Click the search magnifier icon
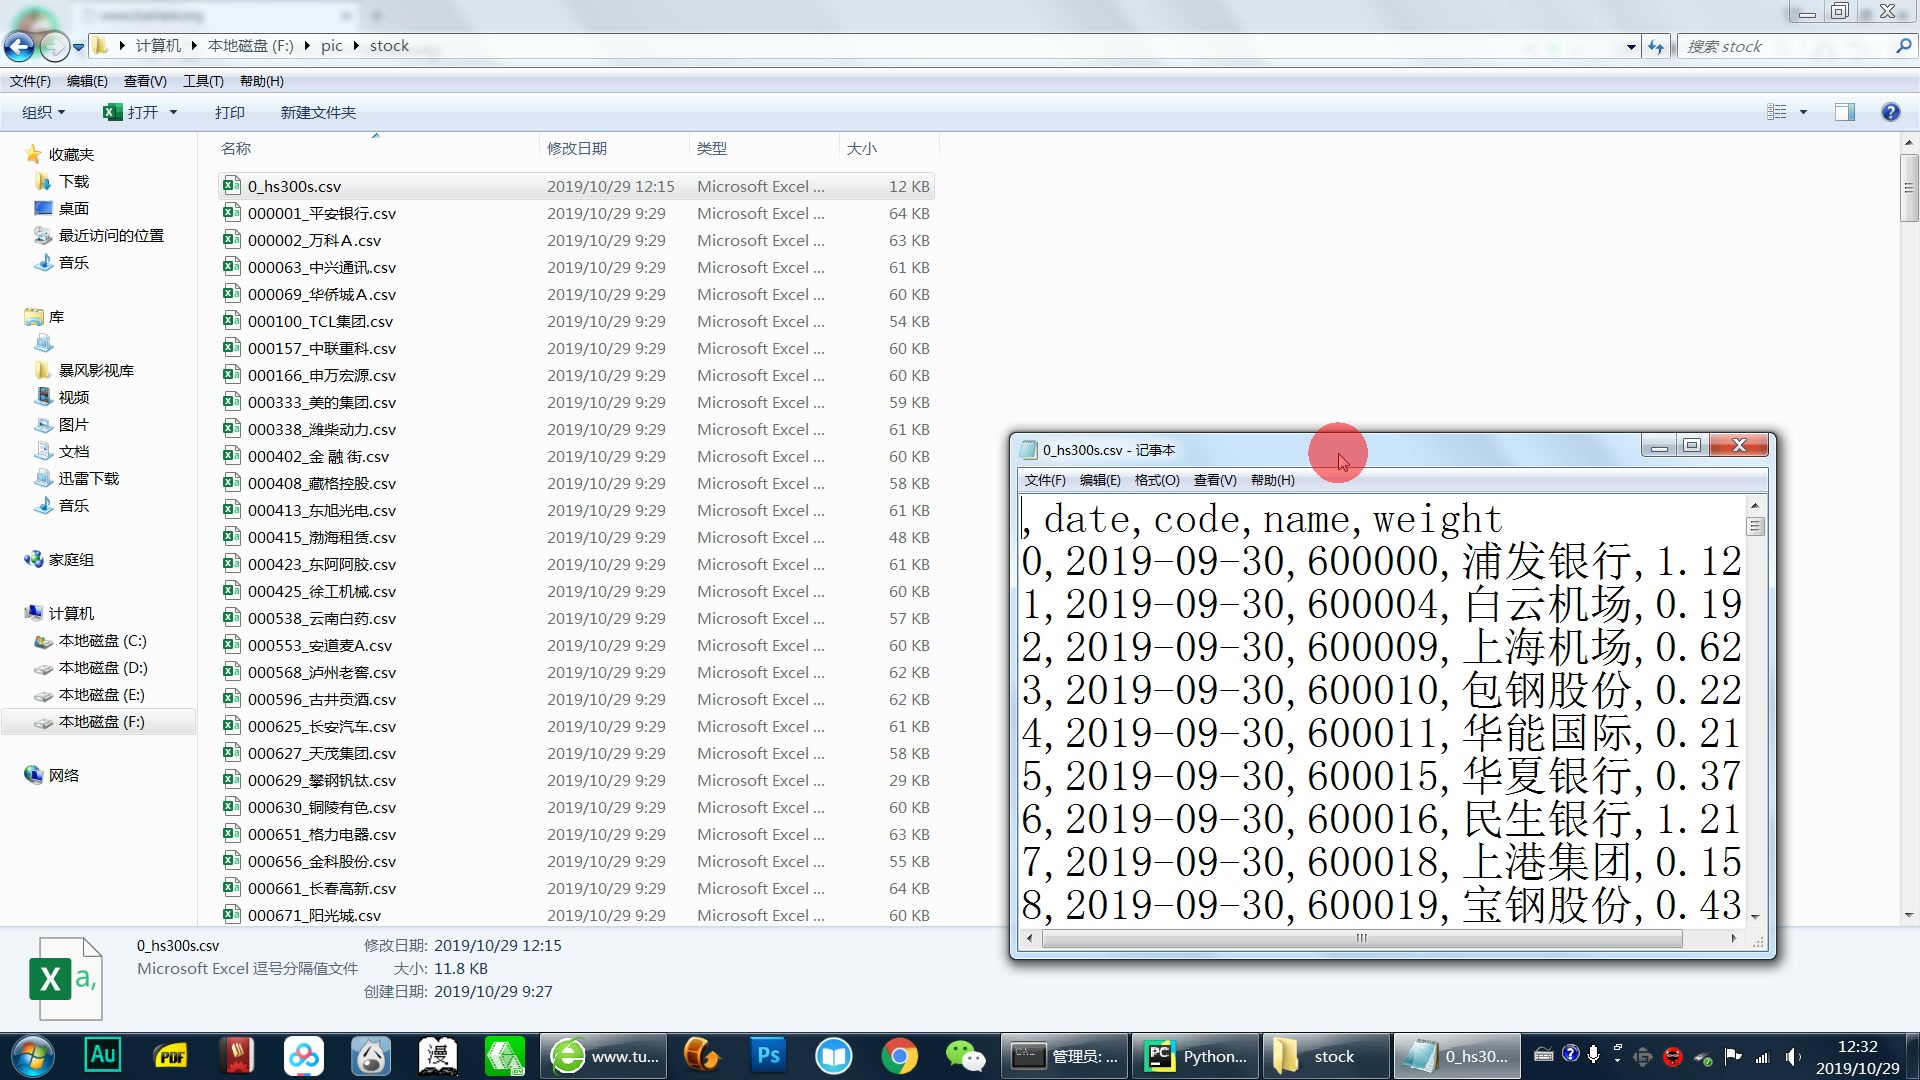1920x1080 pixels. point(1903,46)
